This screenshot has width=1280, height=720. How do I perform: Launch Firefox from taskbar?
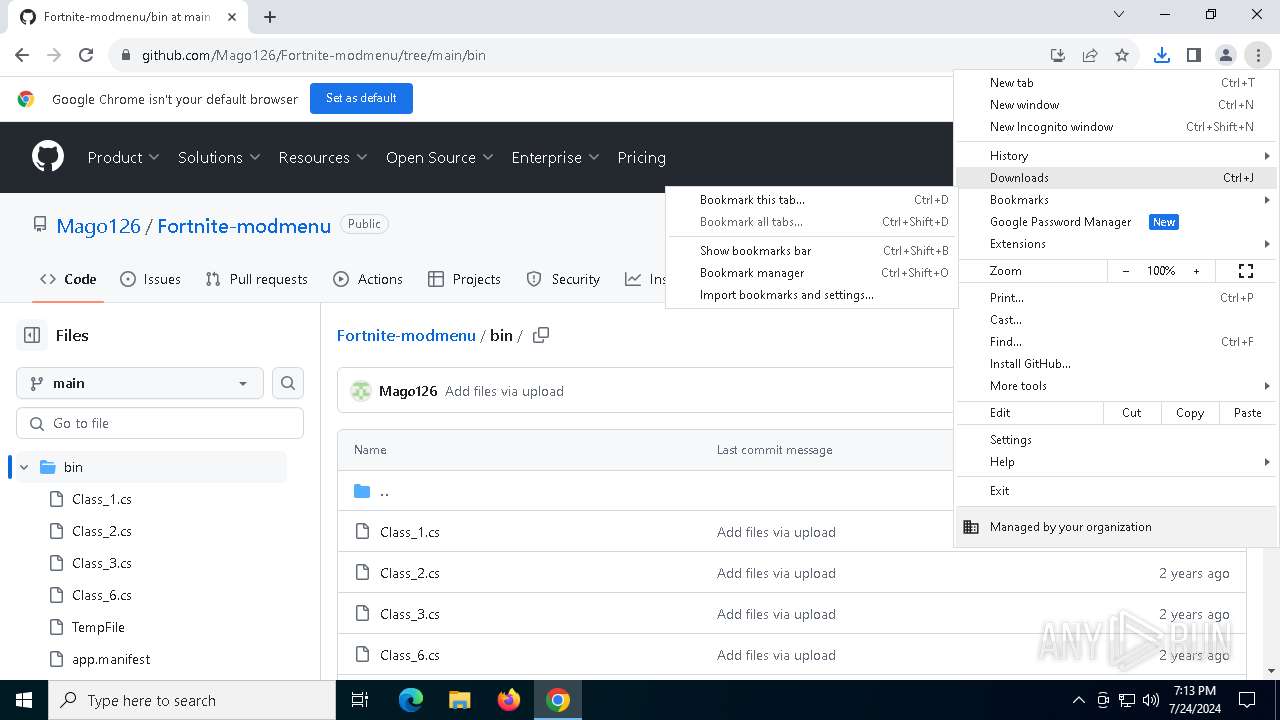pos(509,700)
